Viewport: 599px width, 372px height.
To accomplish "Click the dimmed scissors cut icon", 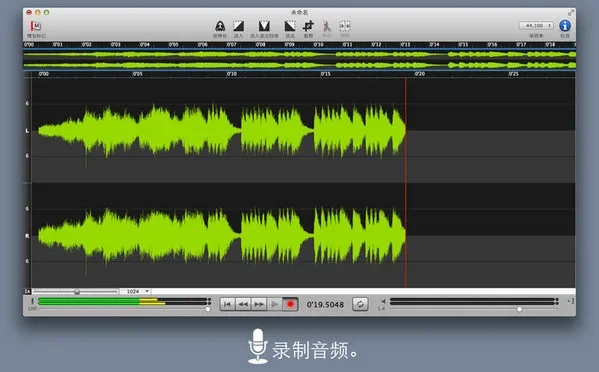I will pyautogui.click(x=327, y=26).
